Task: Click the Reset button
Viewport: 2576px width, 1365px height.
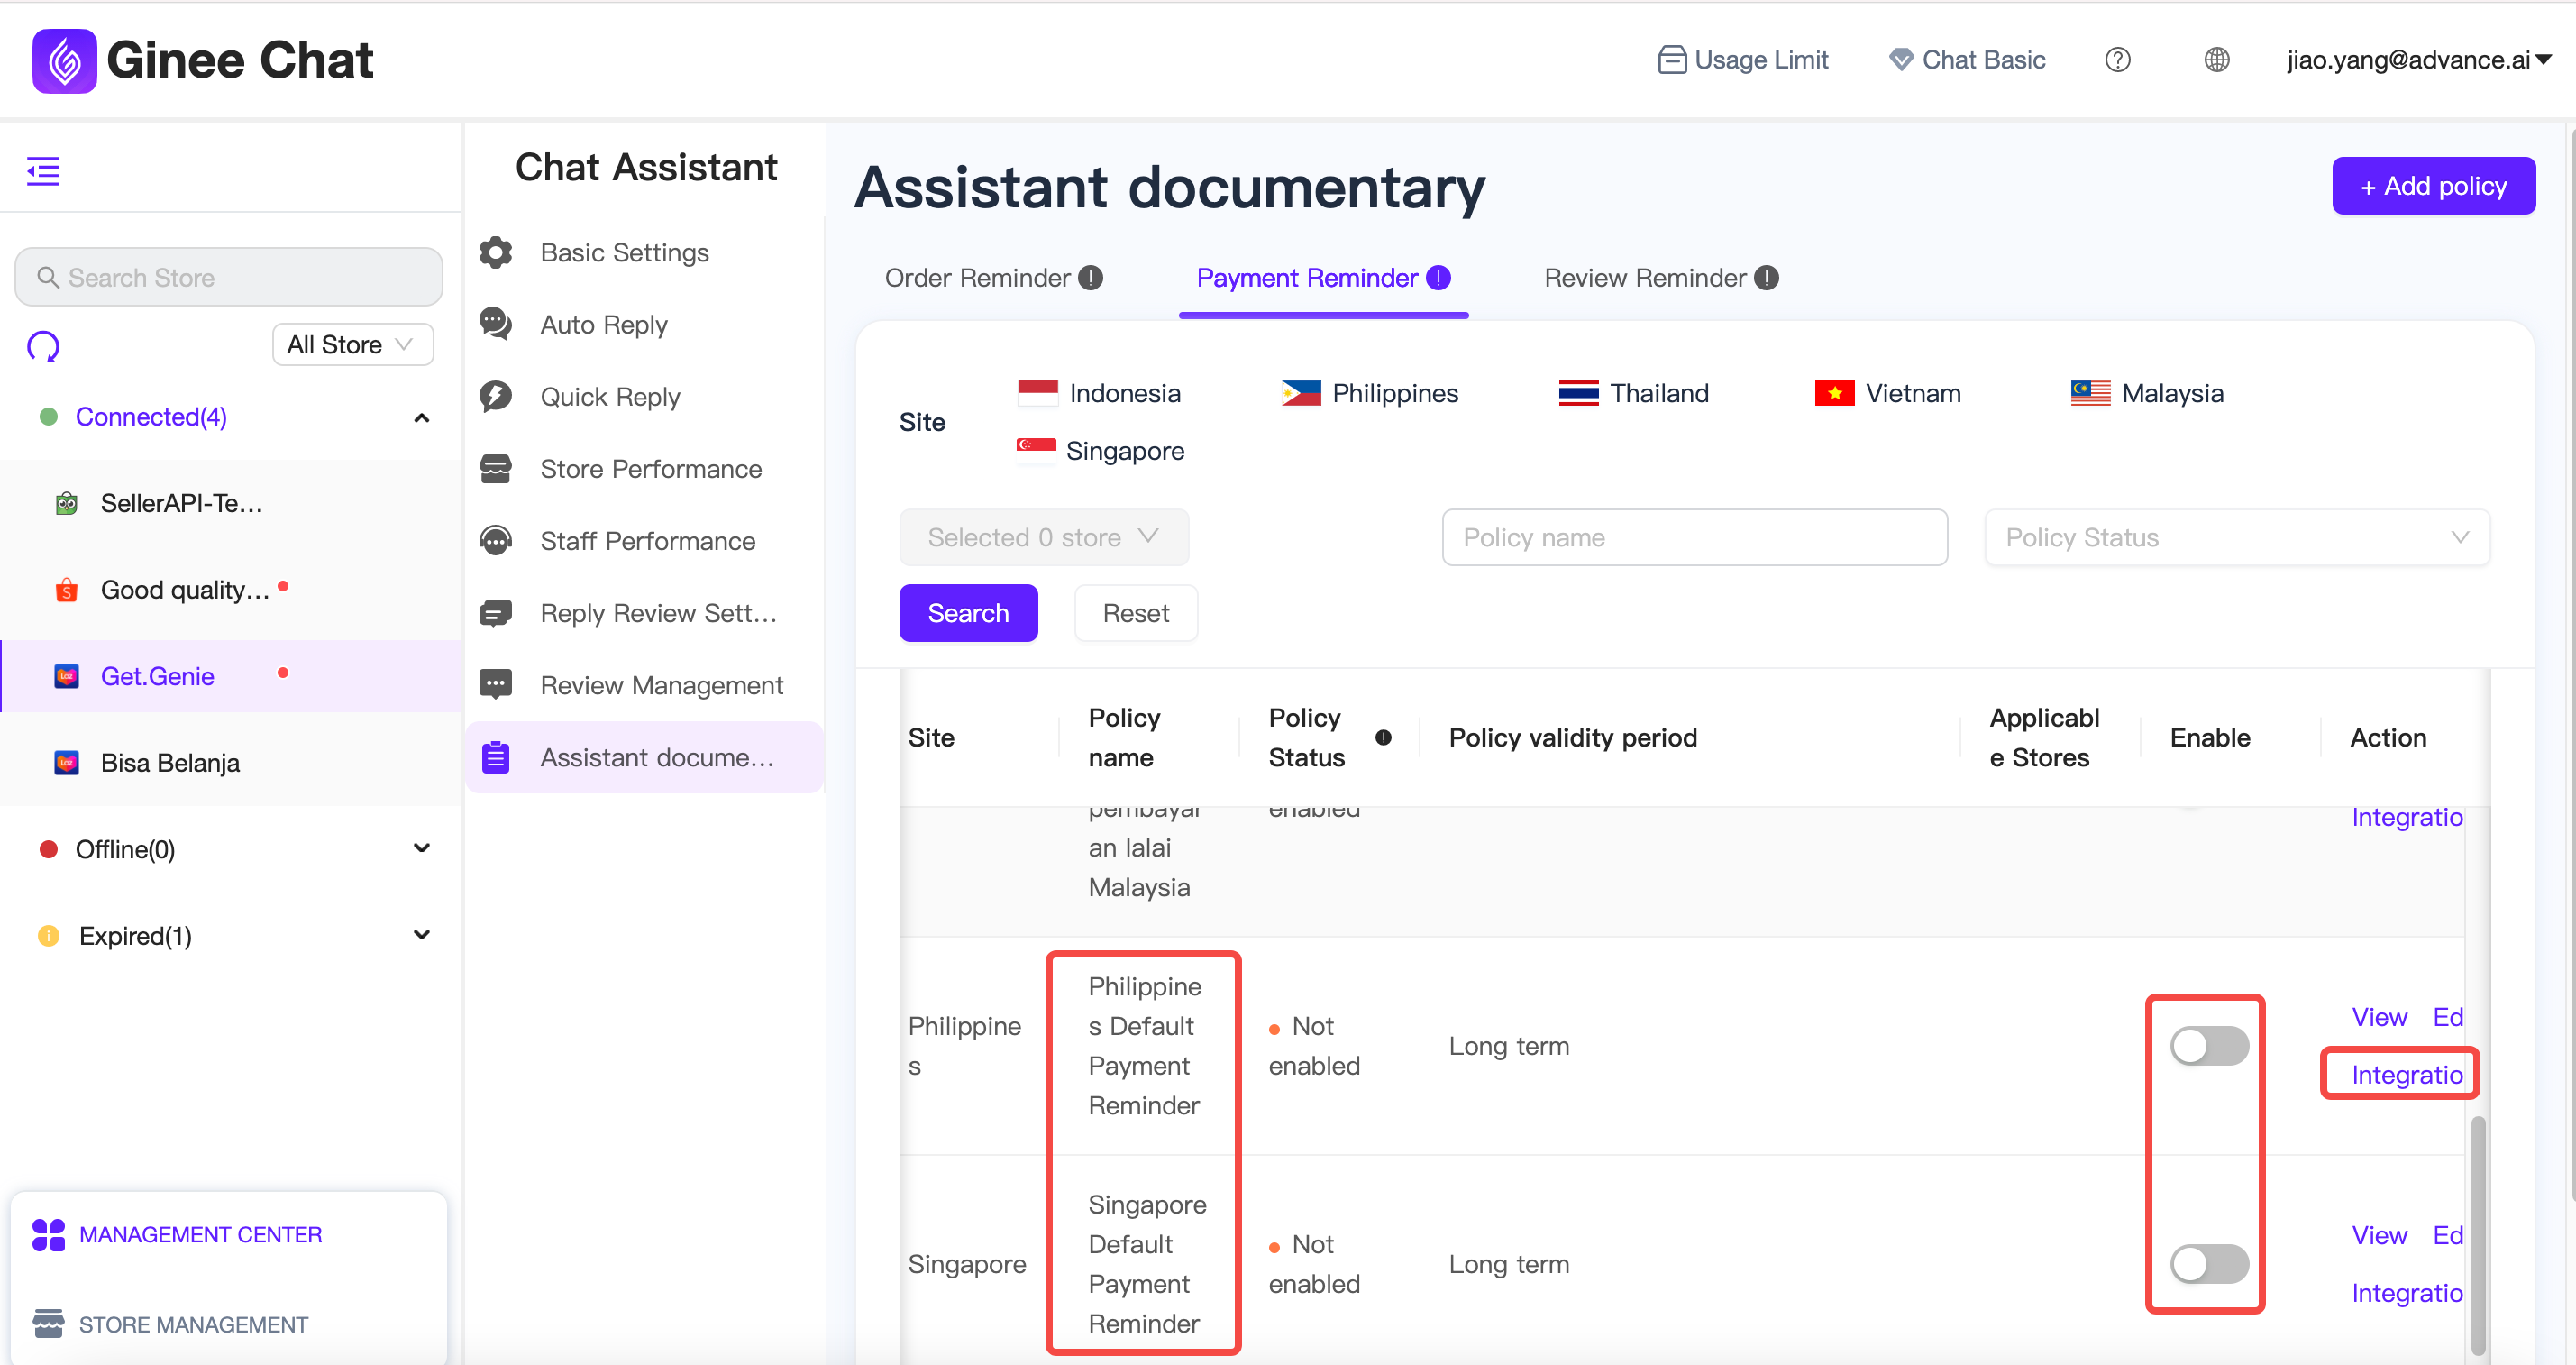Action: tap(1135, 612)
